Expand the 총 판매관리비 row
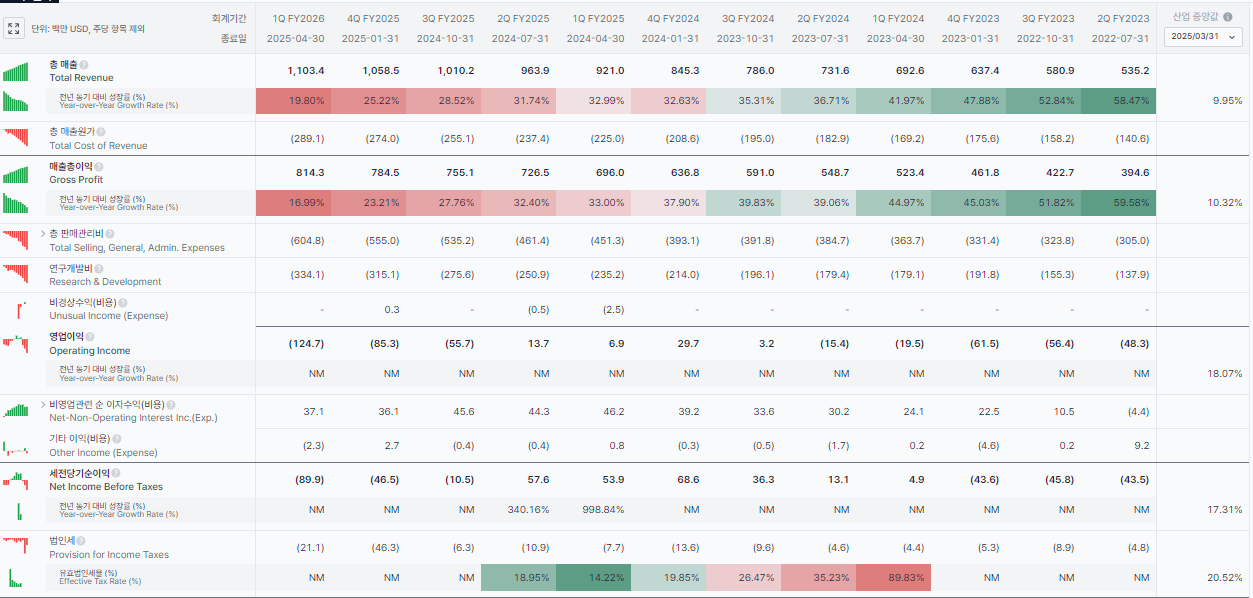Viewport: 1253px width, 598px height. tap(43, 234)
